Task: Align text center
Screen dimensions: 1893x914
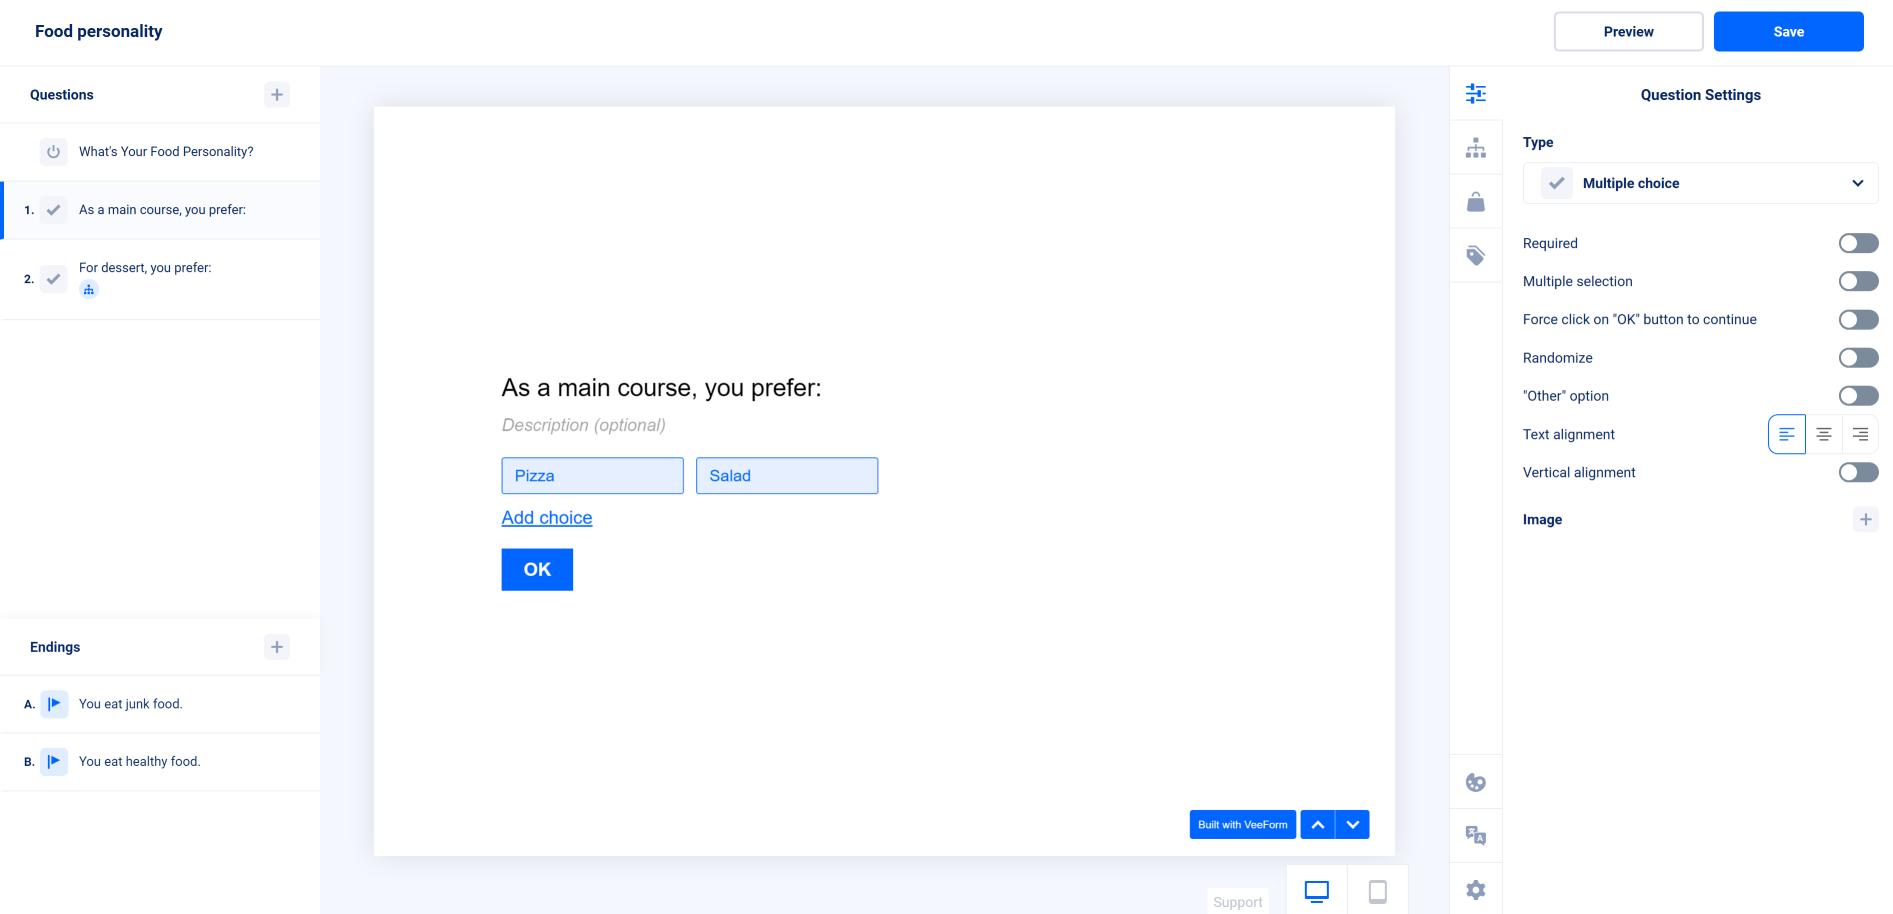Action: click(x=1824, y=434)
